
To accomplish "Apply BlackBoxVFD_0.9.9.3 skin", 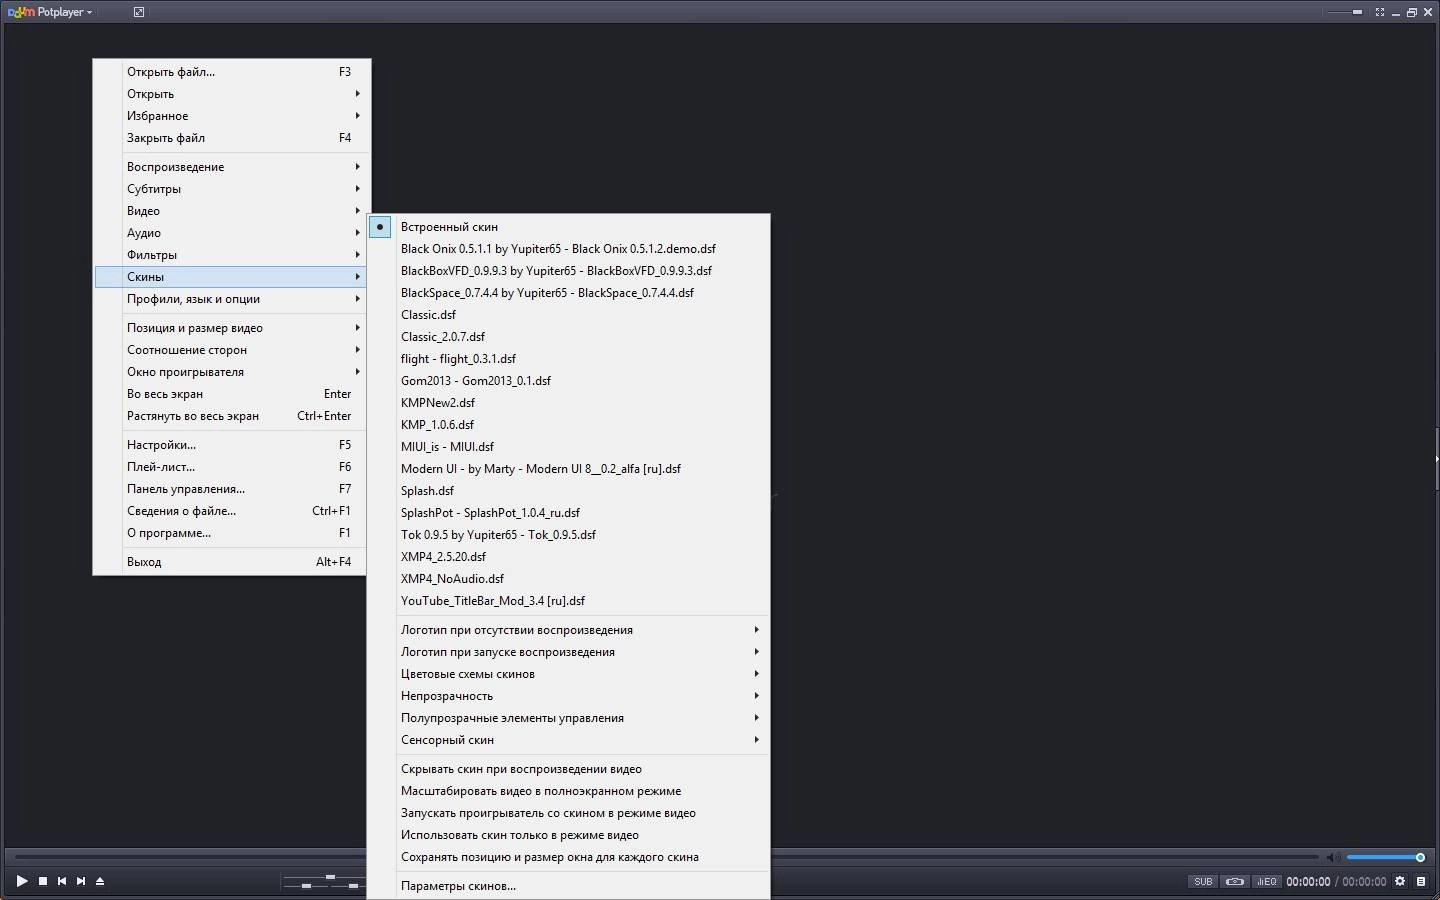I will coord(569,271).
